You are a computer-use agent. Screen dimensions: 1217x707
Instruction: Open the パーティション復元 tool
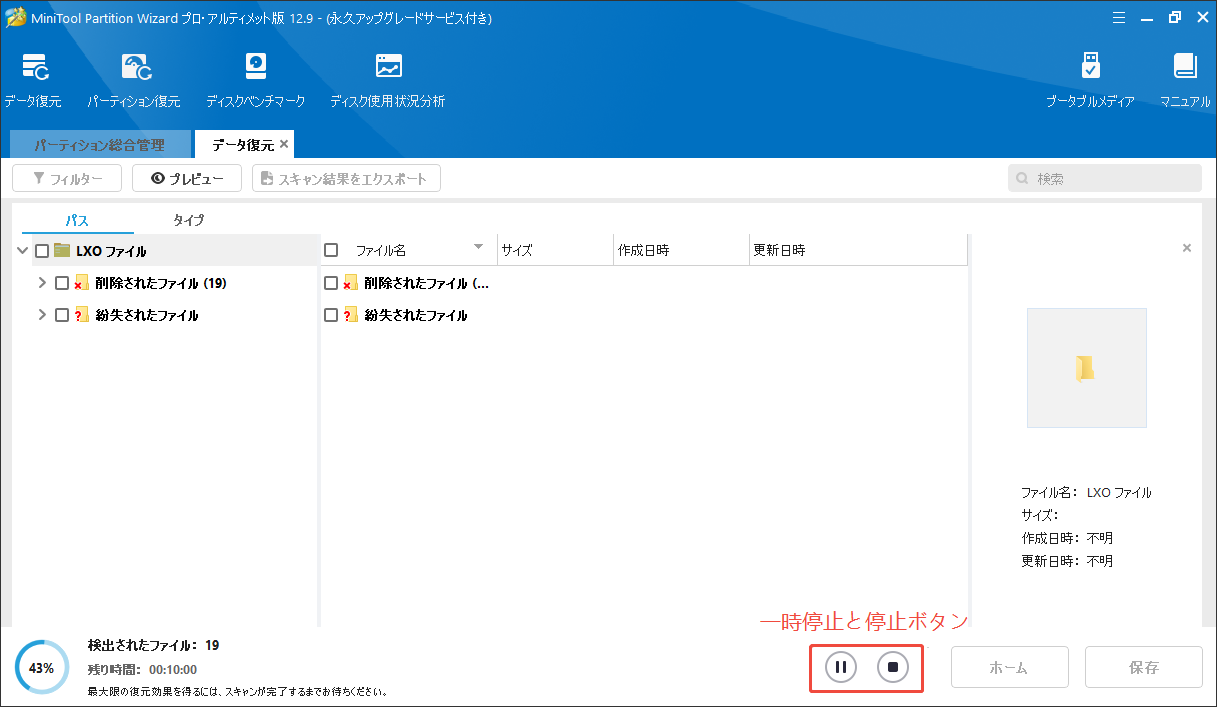[x=134, y=80]
